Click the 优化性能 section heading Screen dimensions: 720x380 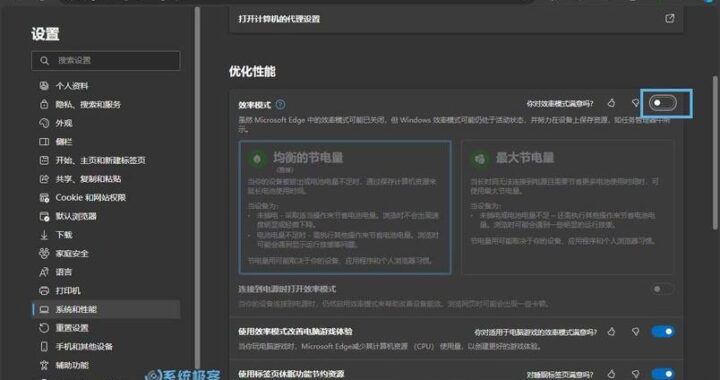[x=252, y=72]
